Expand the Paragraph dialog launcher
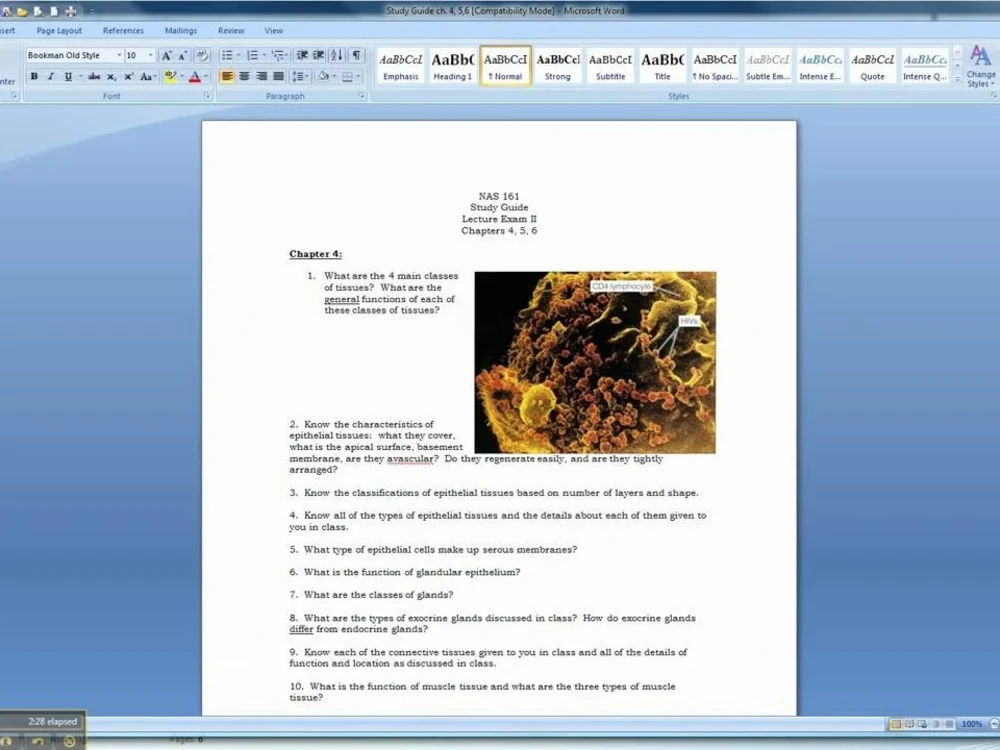The image size is (1000, 750). coord(361,96)
